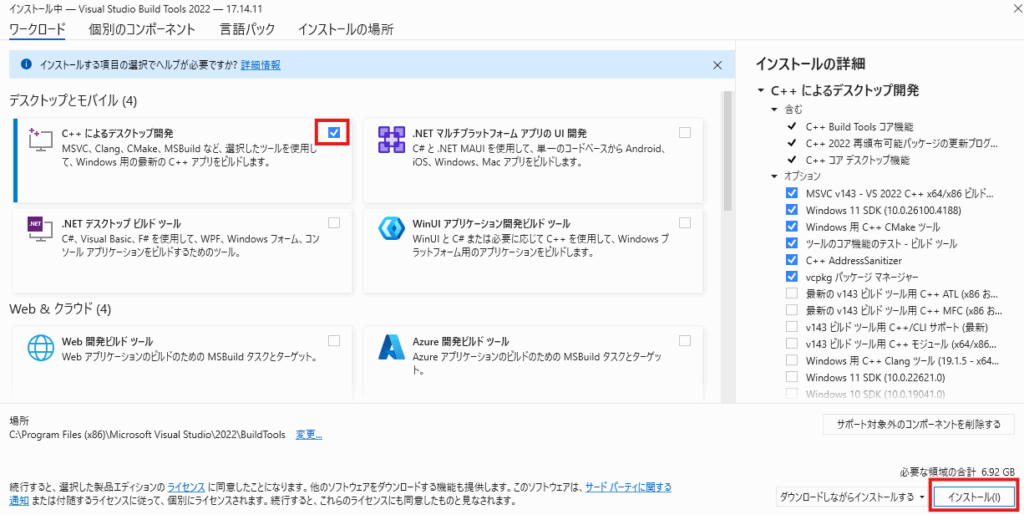Click the WinUI workload icon

(x=391, y=230)
